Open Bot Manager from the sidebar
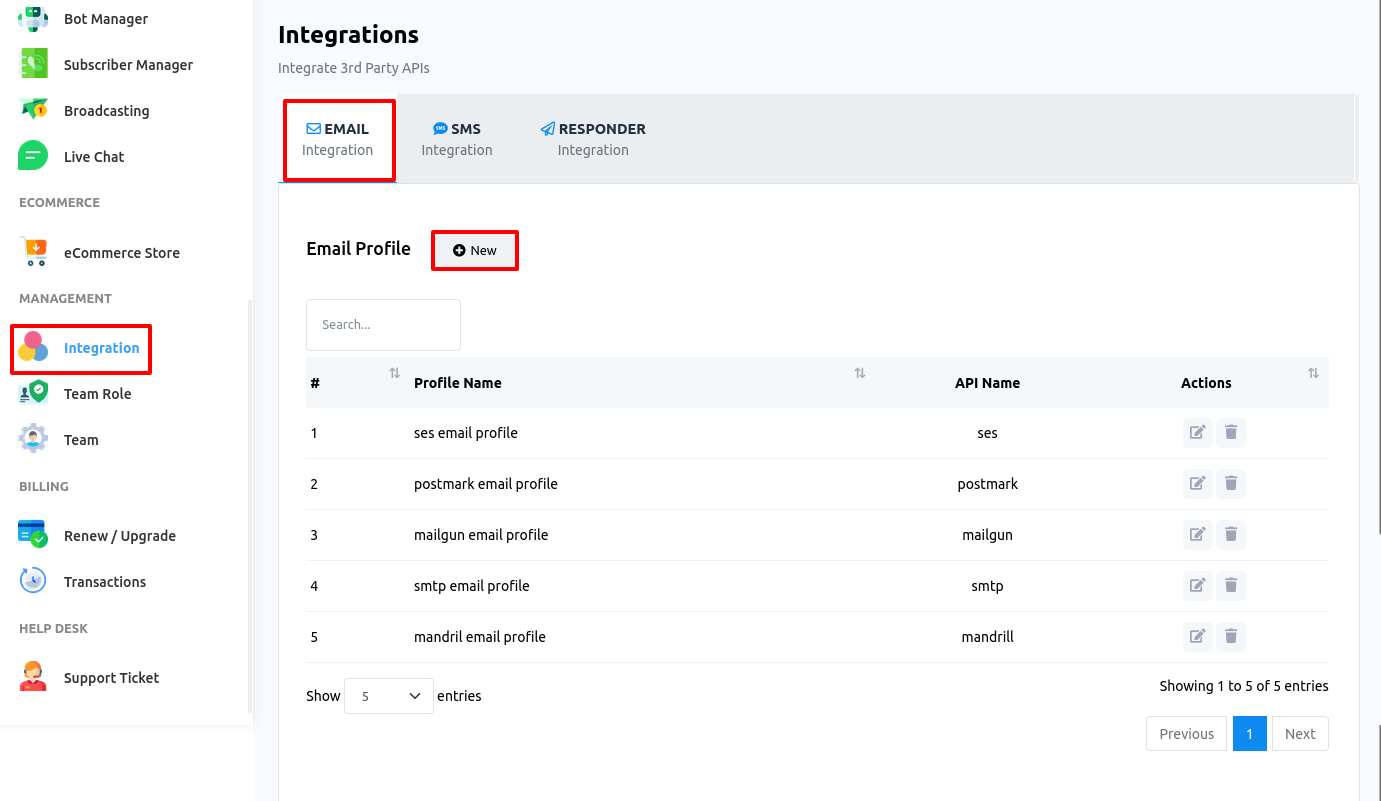1381x801 pixels. click(105, 19)
